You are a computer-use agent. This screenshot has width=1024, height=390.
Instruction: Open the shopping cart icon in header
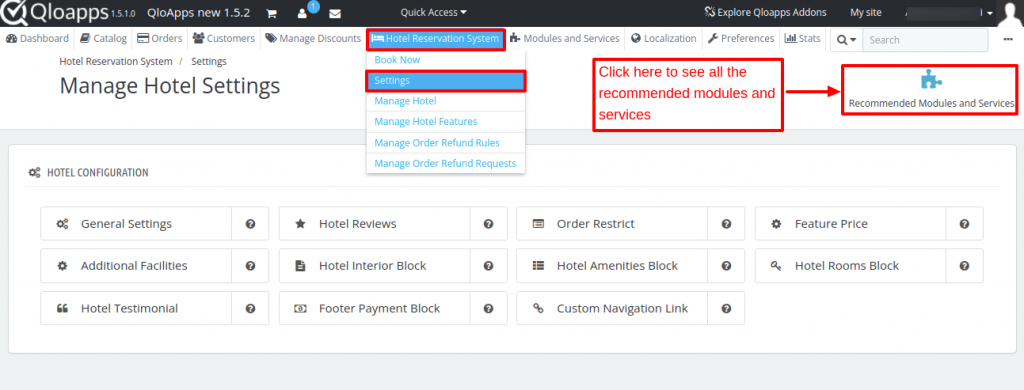pos(271,12)
